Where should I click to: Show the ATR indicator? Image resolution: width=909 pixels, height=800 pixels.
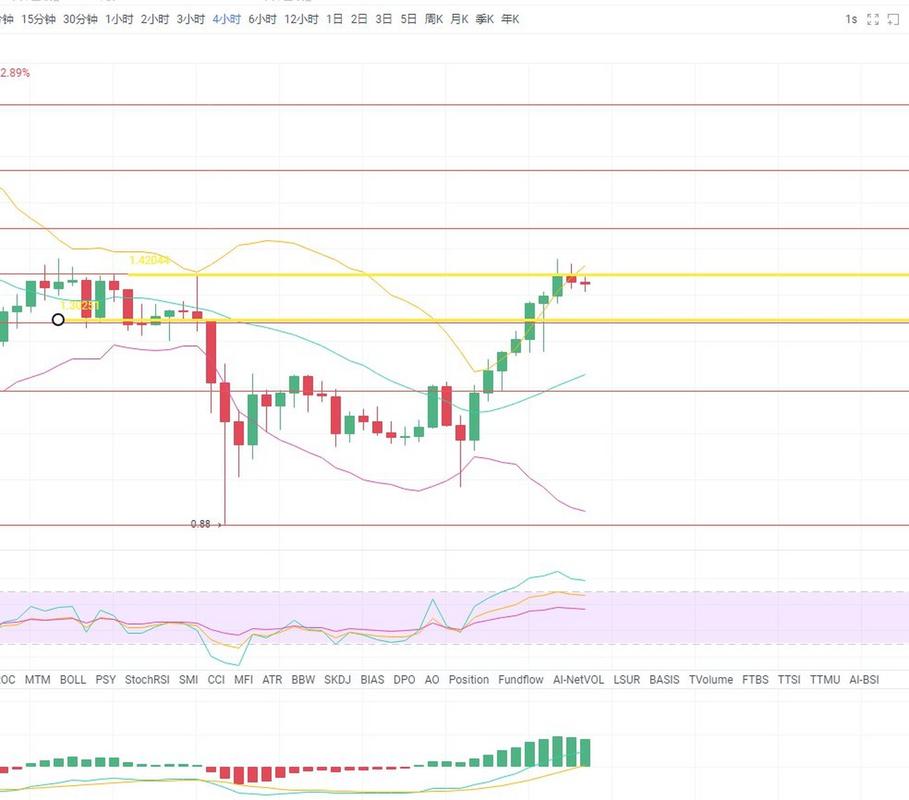coord(272,679)
